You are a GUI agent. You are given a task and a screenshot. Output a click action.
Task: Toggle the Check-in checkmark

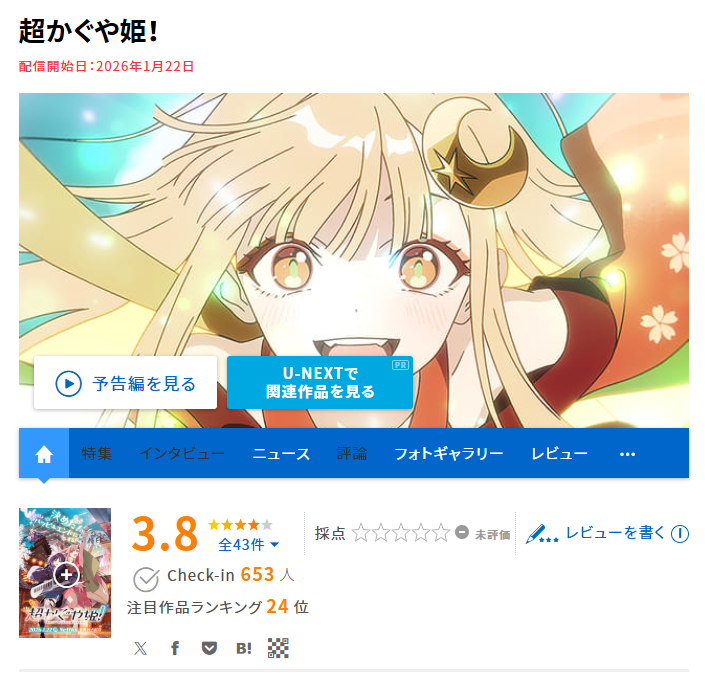coord(146,579)
